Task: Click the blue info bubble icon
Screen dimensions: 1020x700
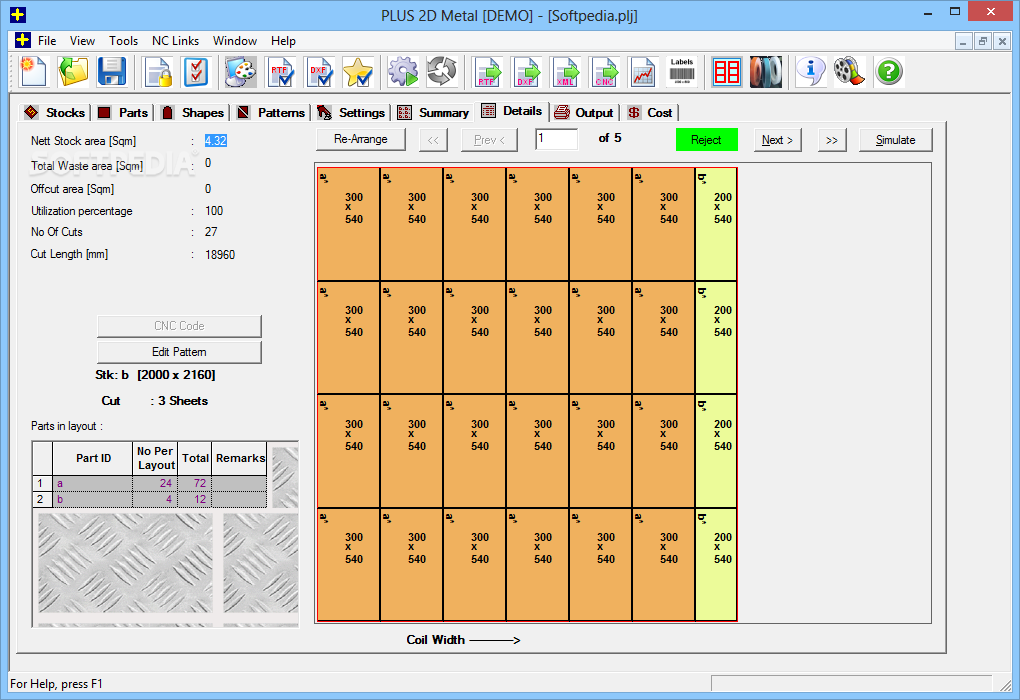Action: tap(810, 72)
